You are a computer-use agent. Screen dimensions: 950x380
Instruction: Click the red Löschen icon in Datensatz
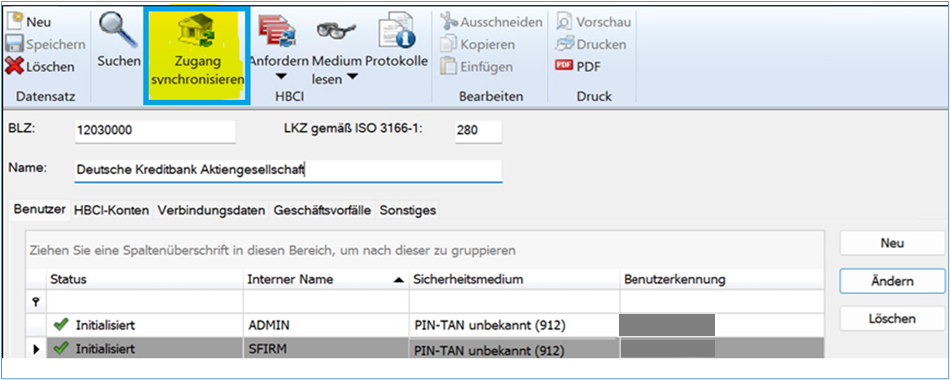click(14, 66)
